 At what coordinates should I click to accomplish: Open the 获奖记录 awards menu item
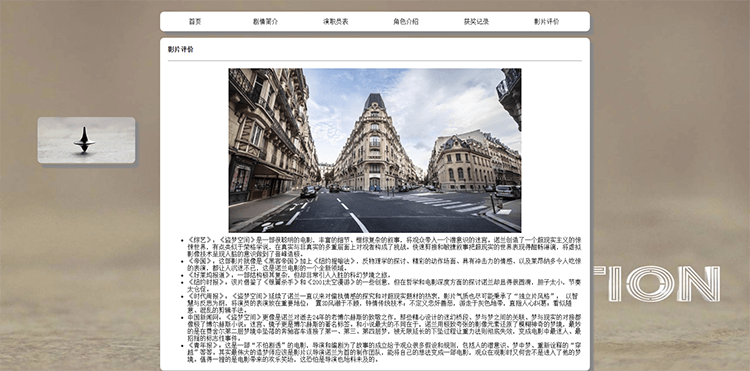(476, 22)
